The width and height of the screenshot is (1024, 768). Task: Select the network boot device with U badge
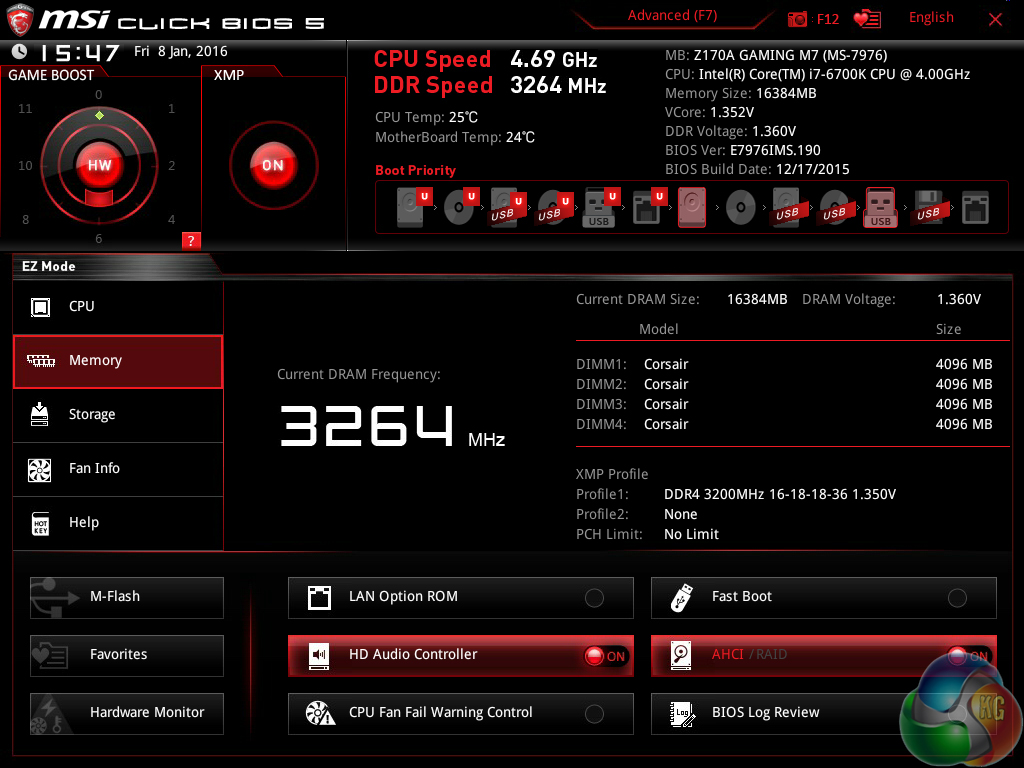(x=648, y=207)
